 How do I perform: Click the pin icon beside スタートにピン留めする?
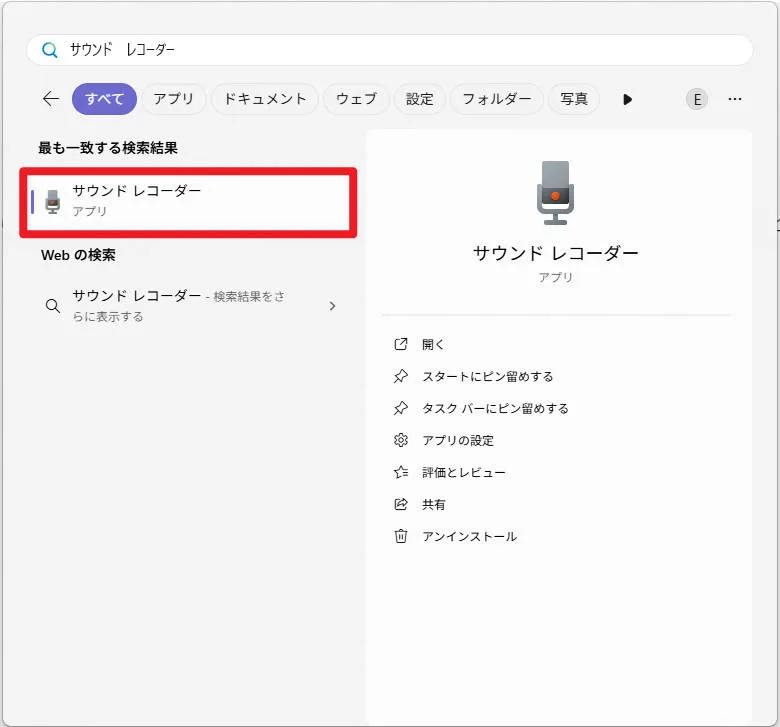pos(400,376)
